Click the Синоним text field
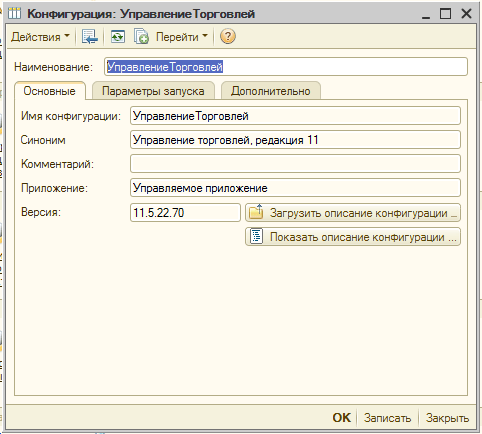The height and width of the screenshot is (434, 482). [x=295, y=140]
